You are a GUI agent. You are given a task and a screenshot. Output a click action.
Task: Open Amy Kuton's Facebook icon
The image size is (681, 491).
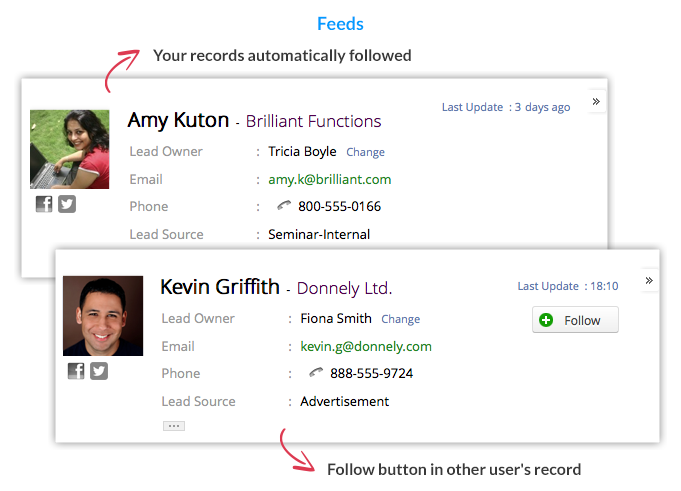44,204
